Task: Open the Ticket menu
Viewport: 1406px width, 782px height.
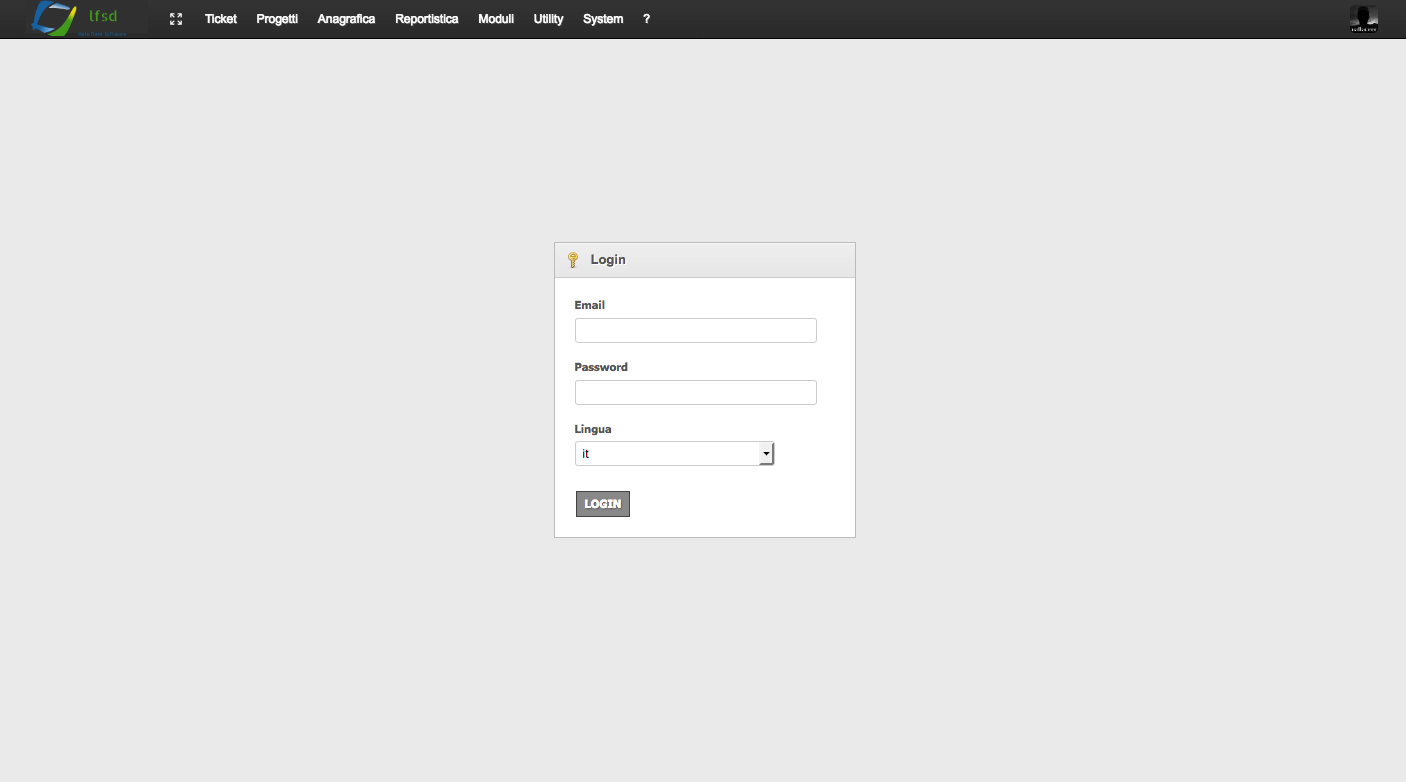Action: [220, 18]
